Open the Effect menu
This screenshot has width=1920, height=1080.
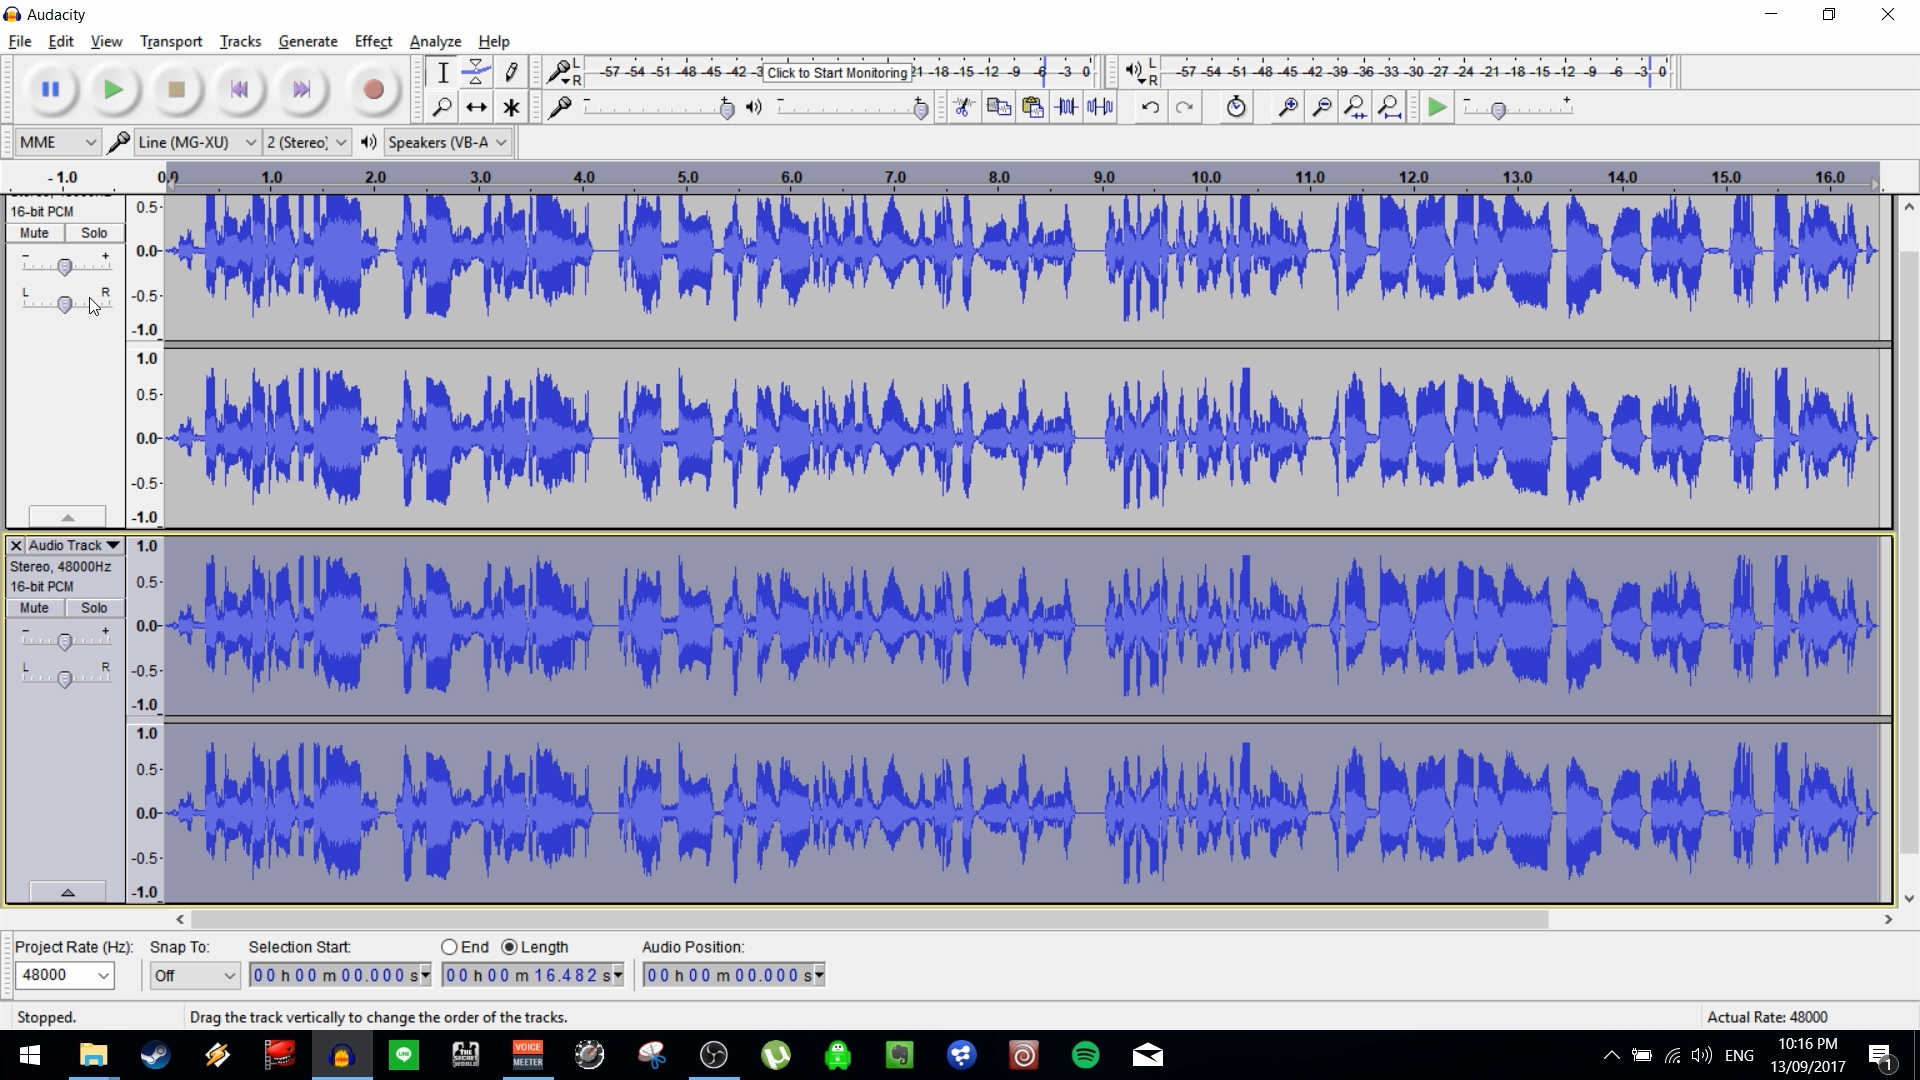[373, 41]
